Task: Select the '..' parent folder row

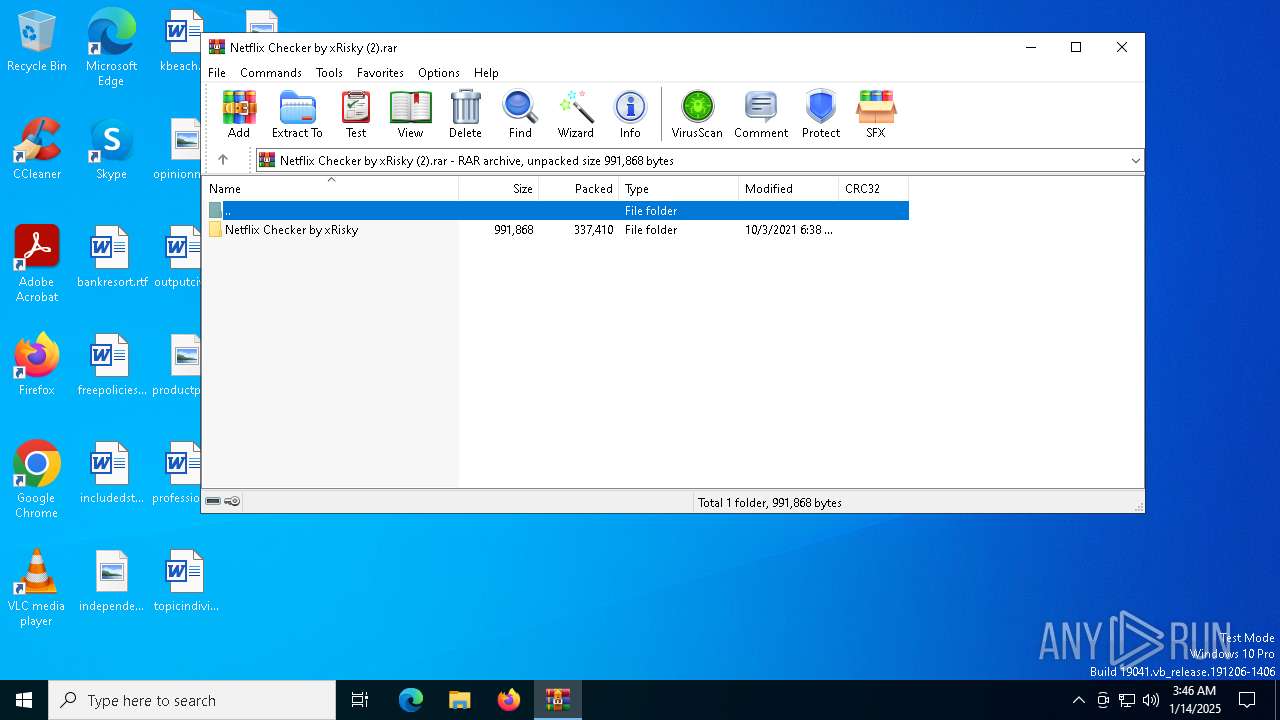Action: point(556,210)
